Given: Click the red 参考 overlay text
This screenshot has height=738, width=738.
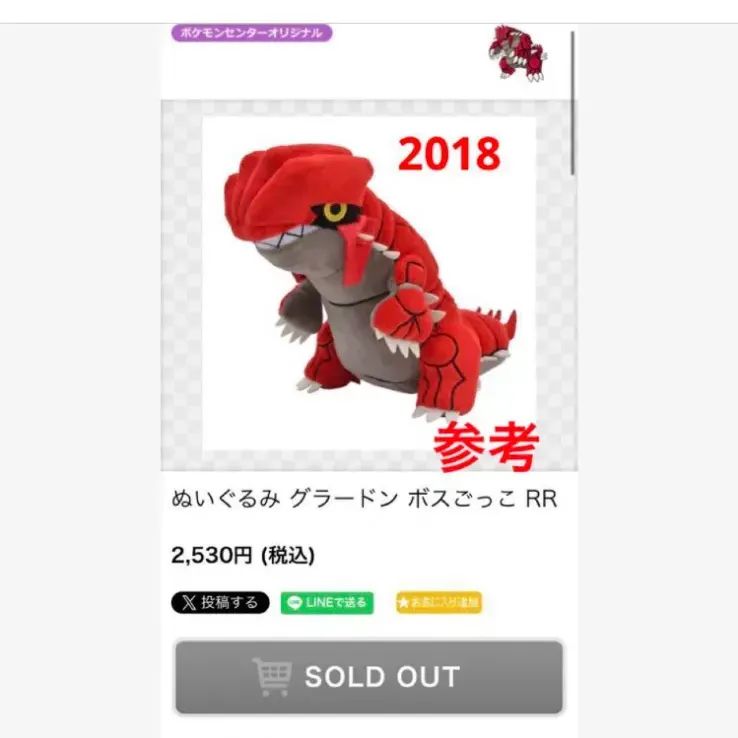Looking at the screenshot, I should tap(486, 447).
